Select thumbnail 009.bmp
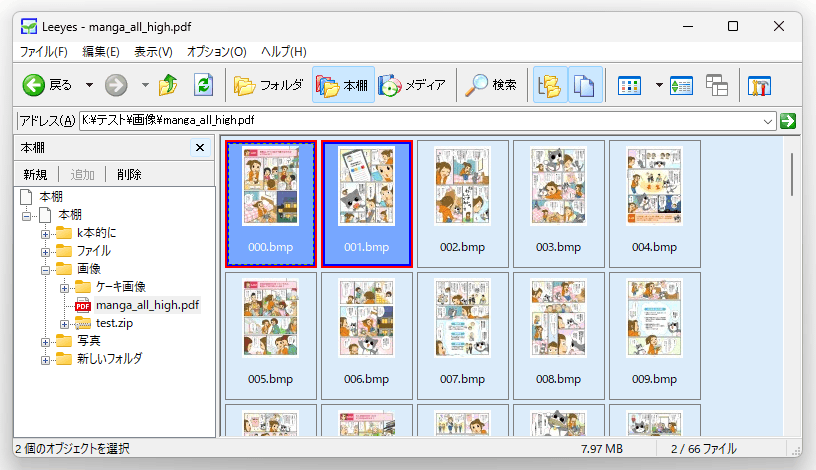The image size is (816, 470). click(x=655, y=336)
